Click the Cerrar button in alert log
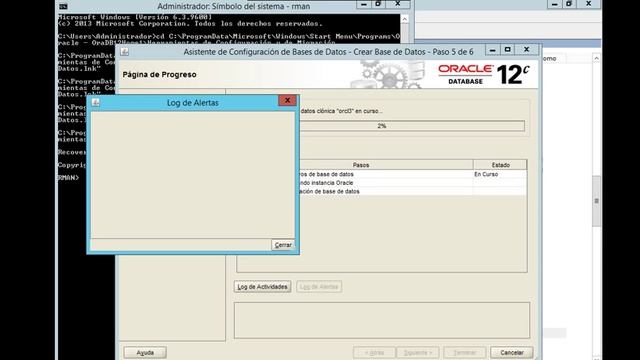Image resolution: width=640 pixels, height=360 pixels. [x=283, y=245]
